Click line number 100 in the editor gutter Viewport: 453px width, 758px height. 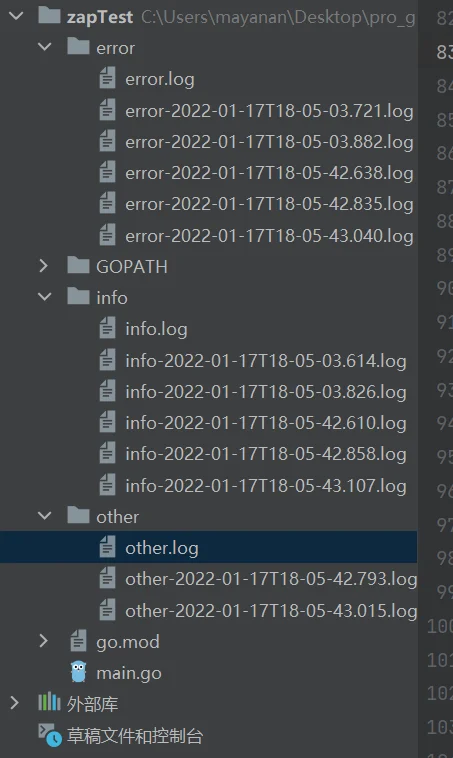[x=440, y=626]
